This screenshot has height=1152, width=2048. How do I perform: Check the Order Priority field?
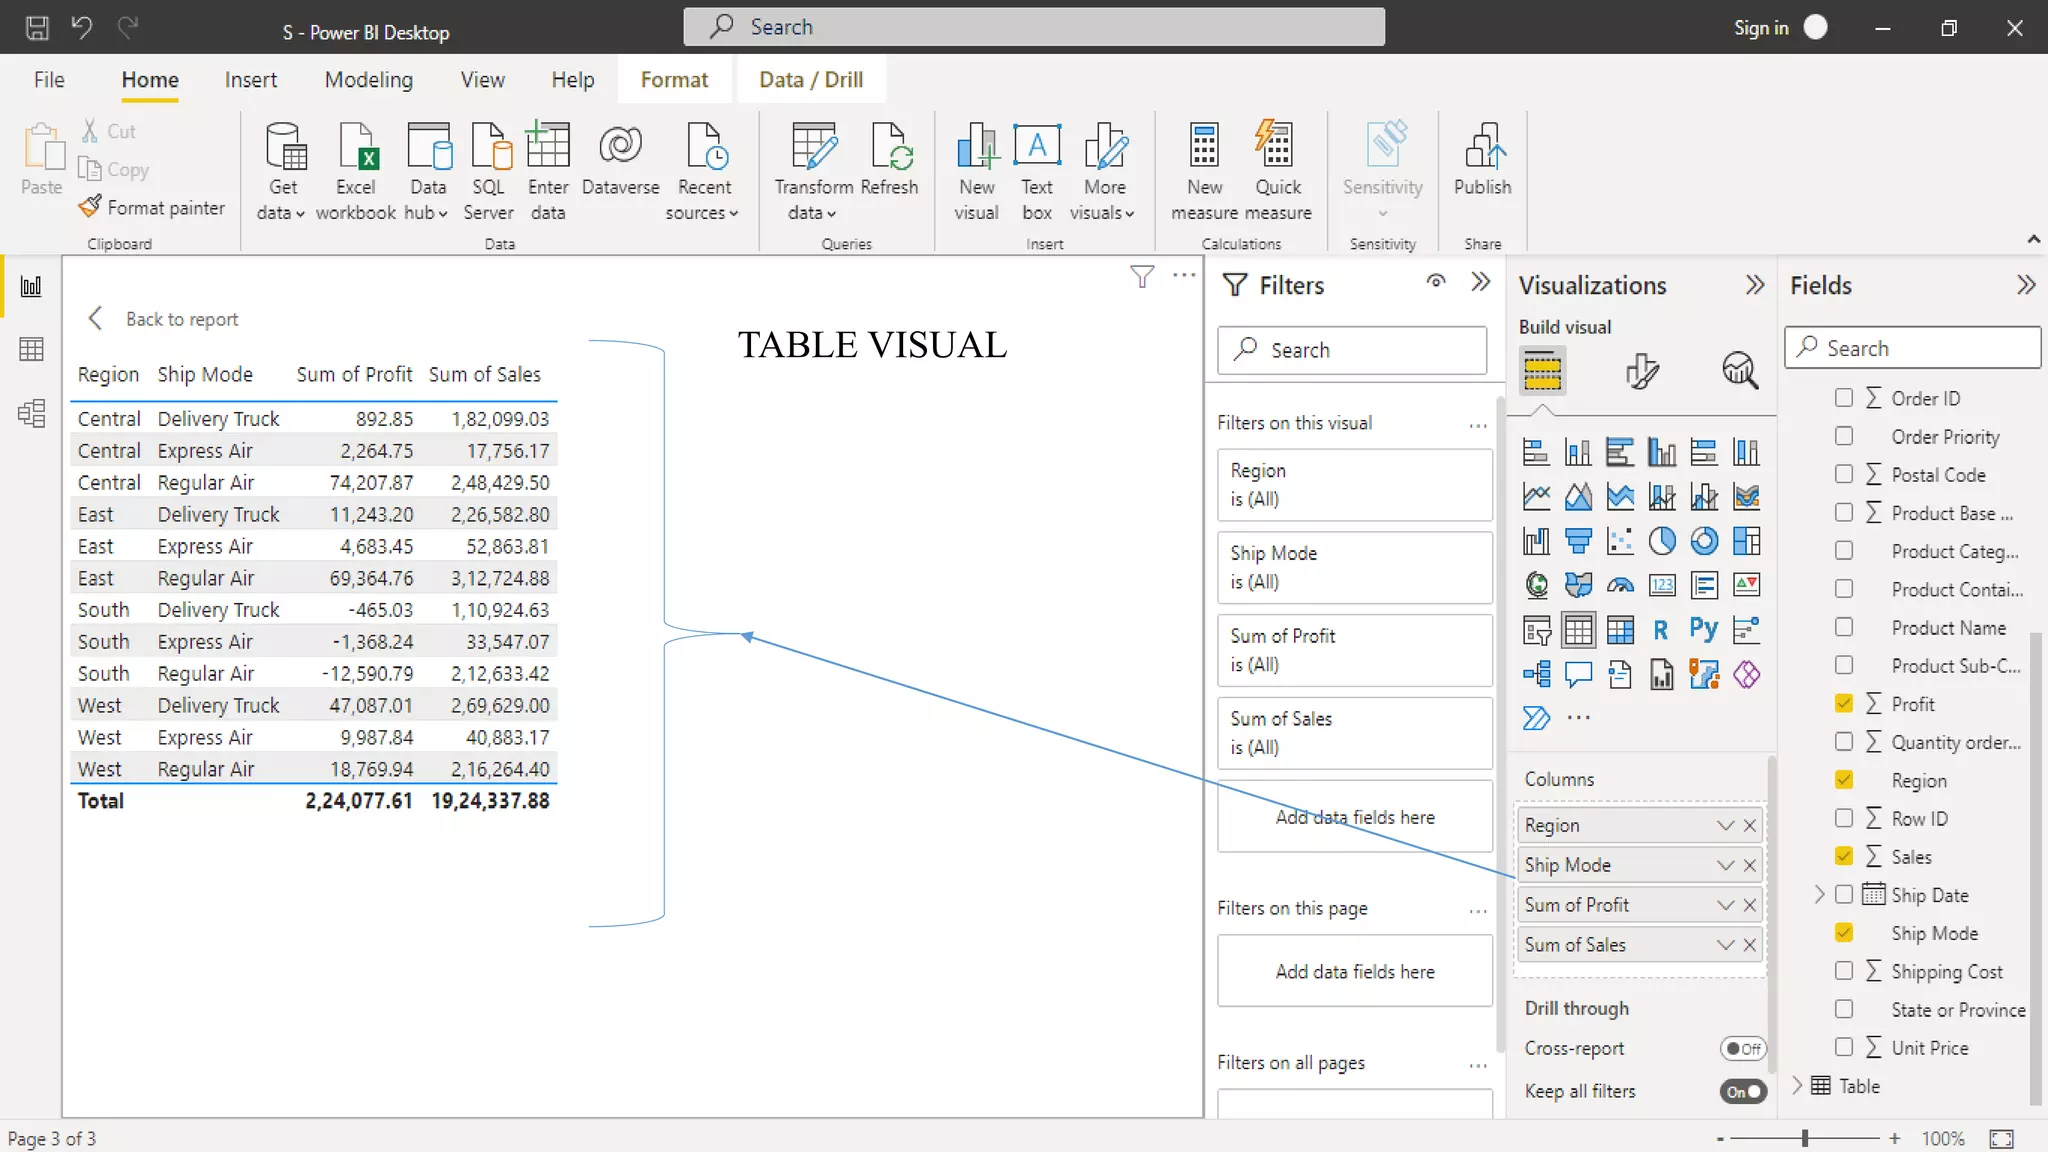[1844, 436]
